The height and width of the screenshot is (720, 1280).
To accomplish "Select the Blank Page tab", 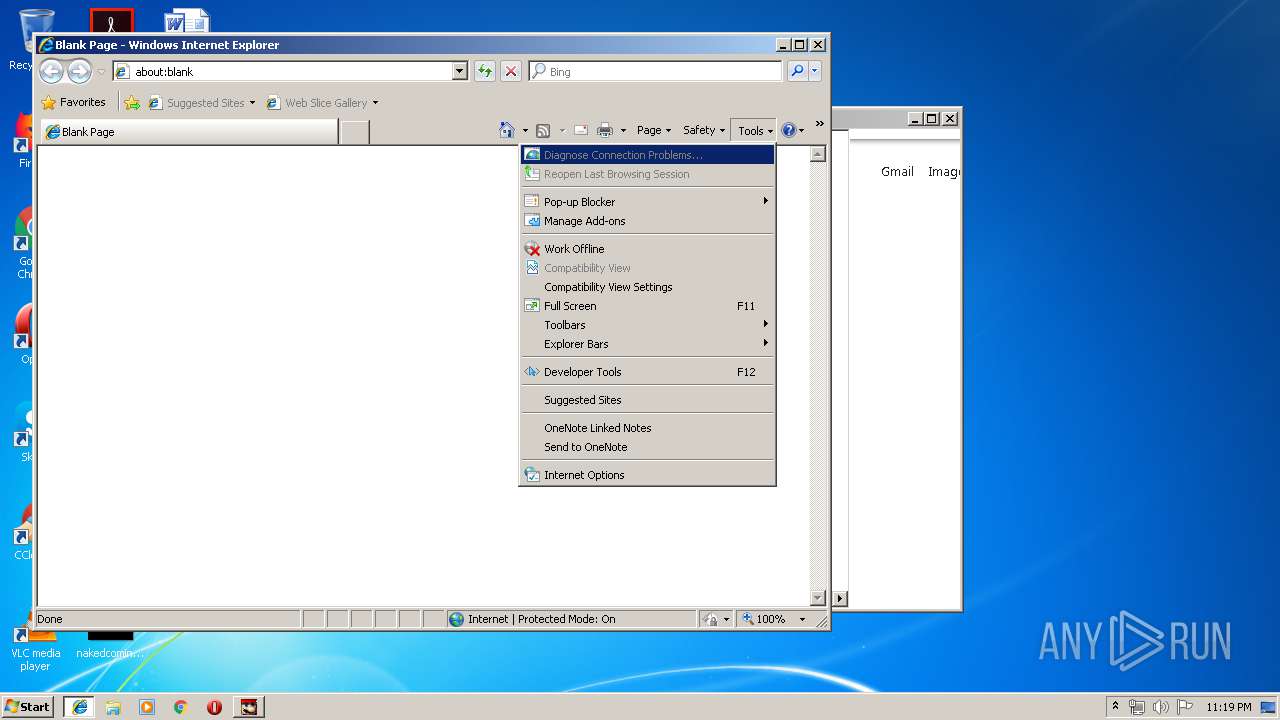I will click(188, 131).
